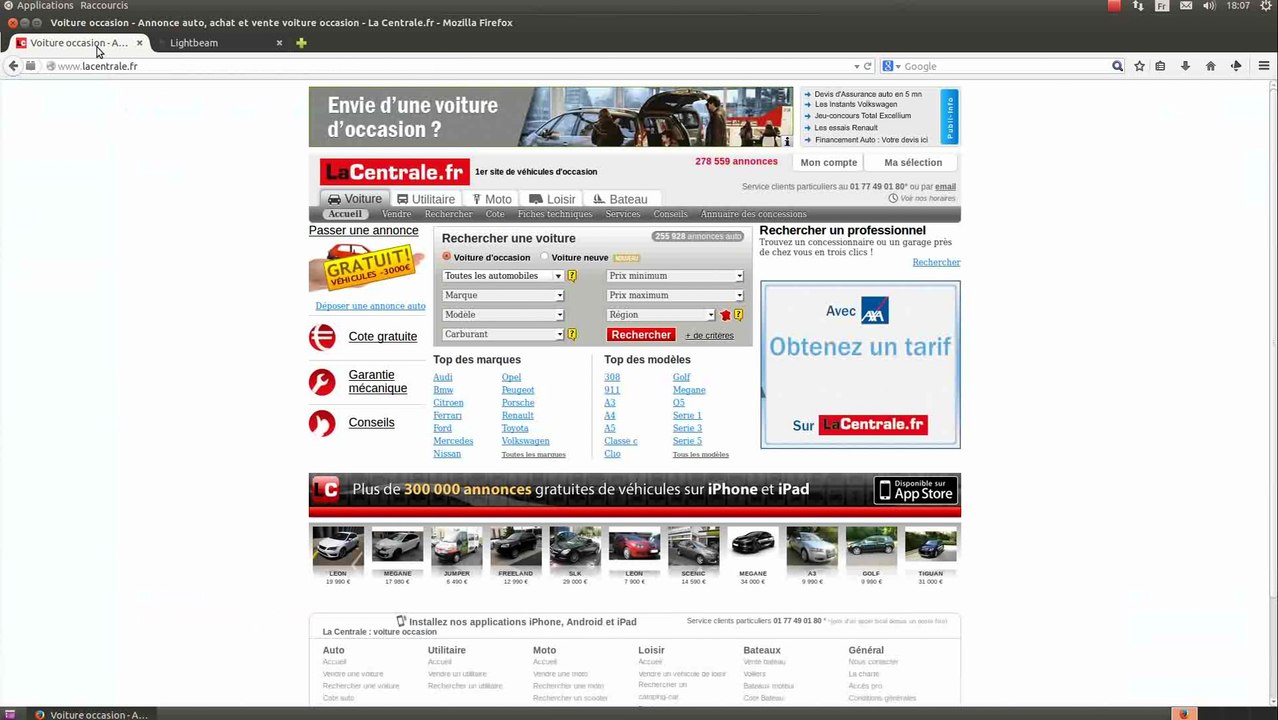
Task: Open the Firefox hamburger menu
Action: click(x=1264, y=66)
